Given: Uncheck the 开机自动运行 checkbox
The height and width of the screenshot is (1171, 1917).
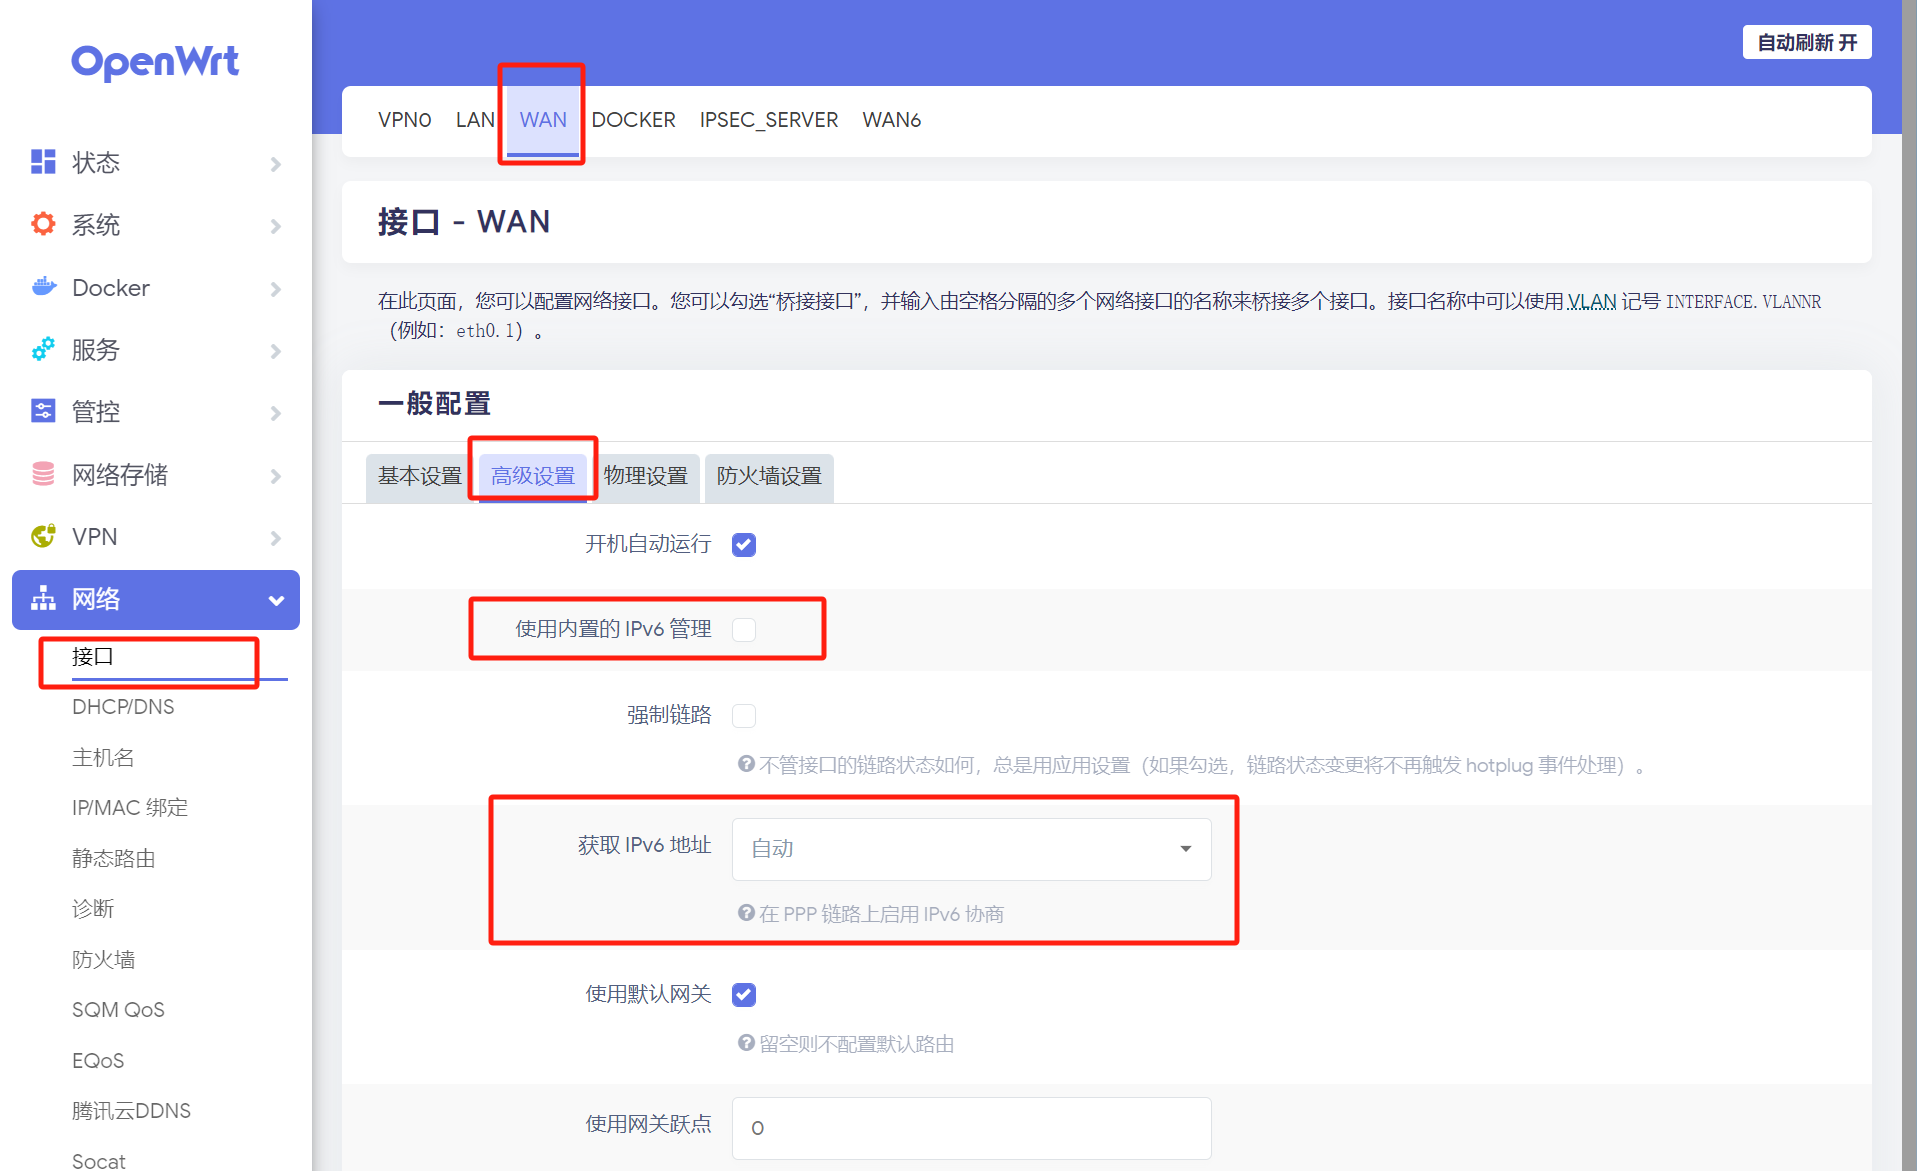Looking at the screenshot, I should (x=744, y=545).
